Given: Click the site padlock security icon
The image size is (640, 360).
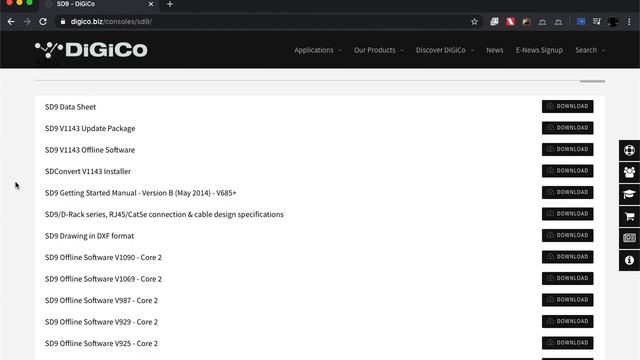Looking at the screenshot, I should [62, 22].
